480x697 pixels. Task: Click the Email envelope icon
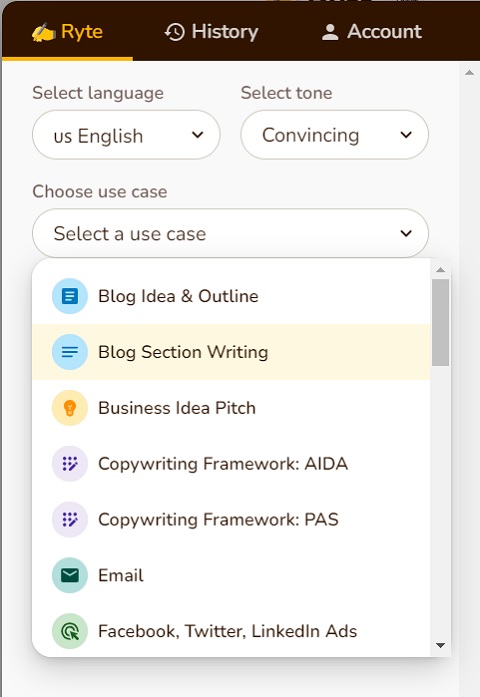pos(70,575)
